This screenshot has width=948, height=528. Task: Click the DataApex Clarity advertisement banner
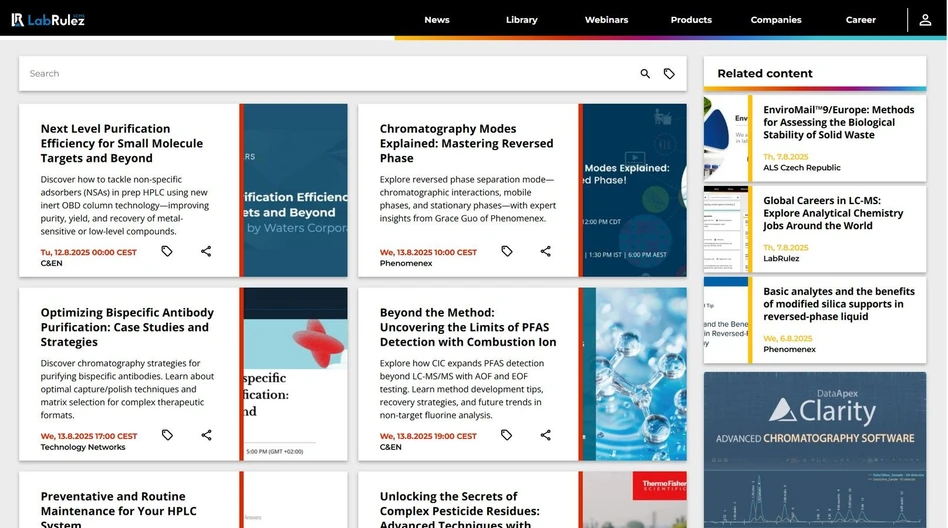[814, 450]
